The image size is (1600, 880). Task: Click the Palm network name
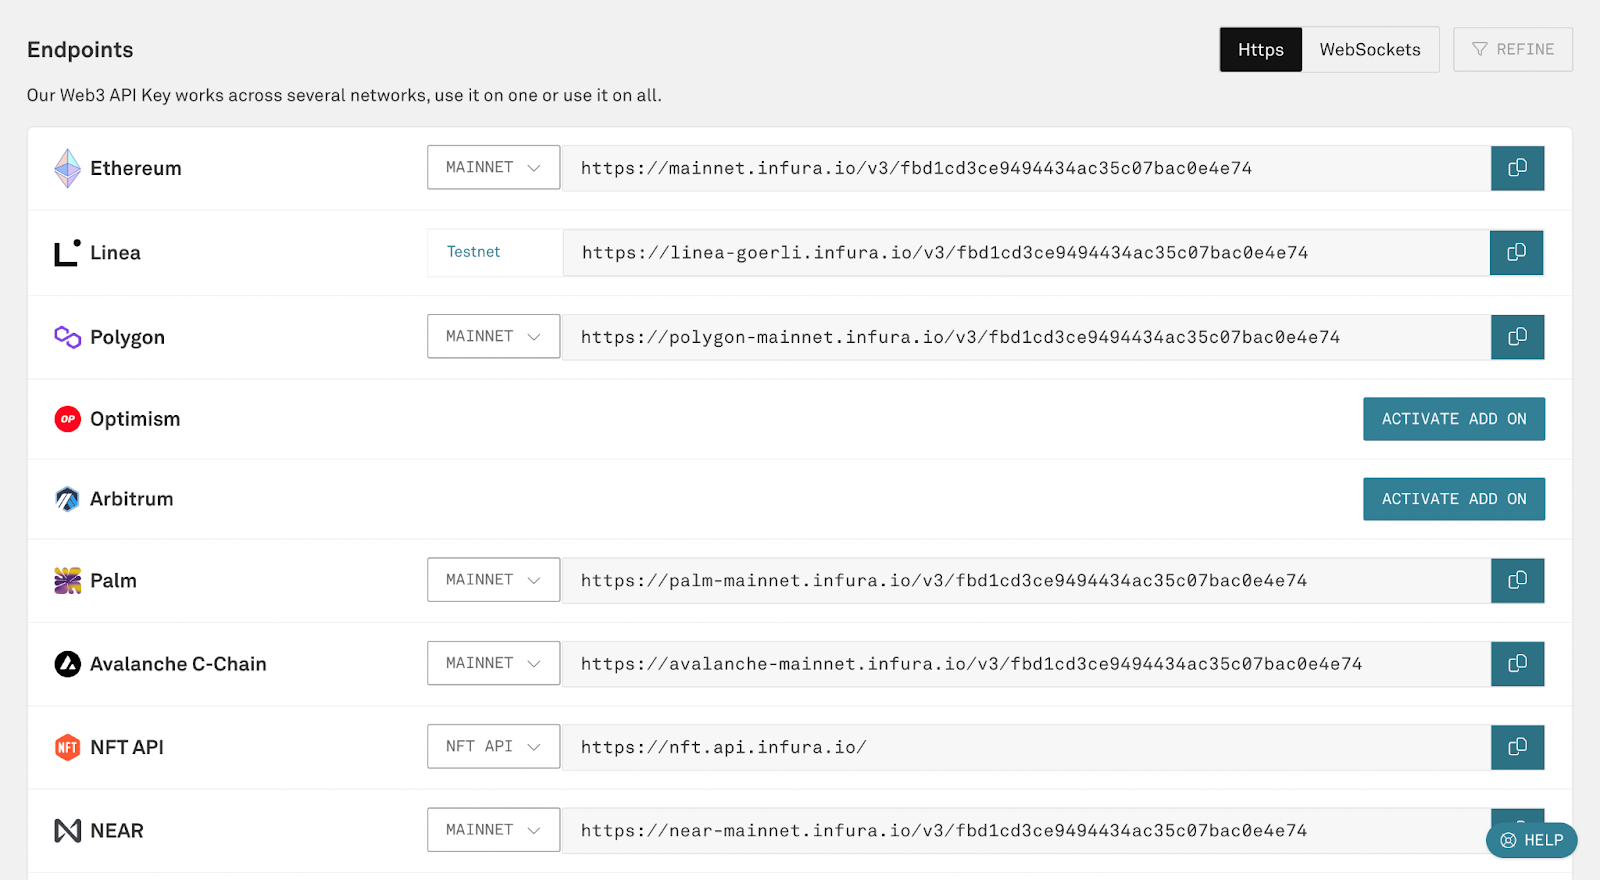[x=113, y=580]
